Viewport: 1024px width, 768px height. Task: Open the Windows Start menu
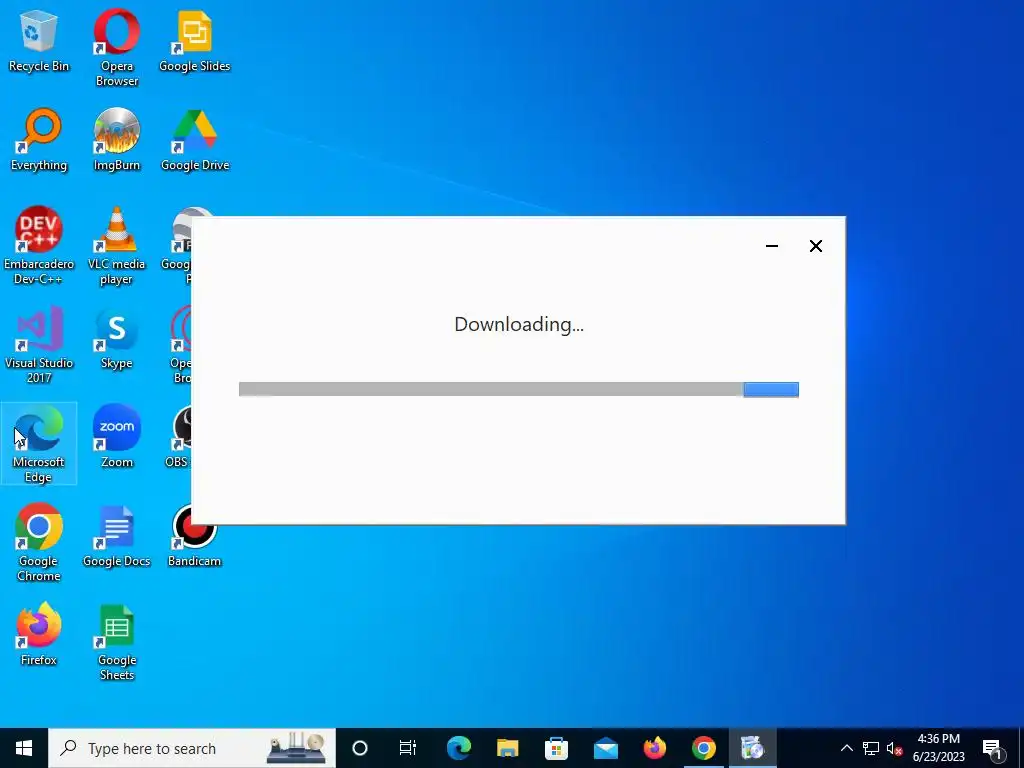click(24, 748)
